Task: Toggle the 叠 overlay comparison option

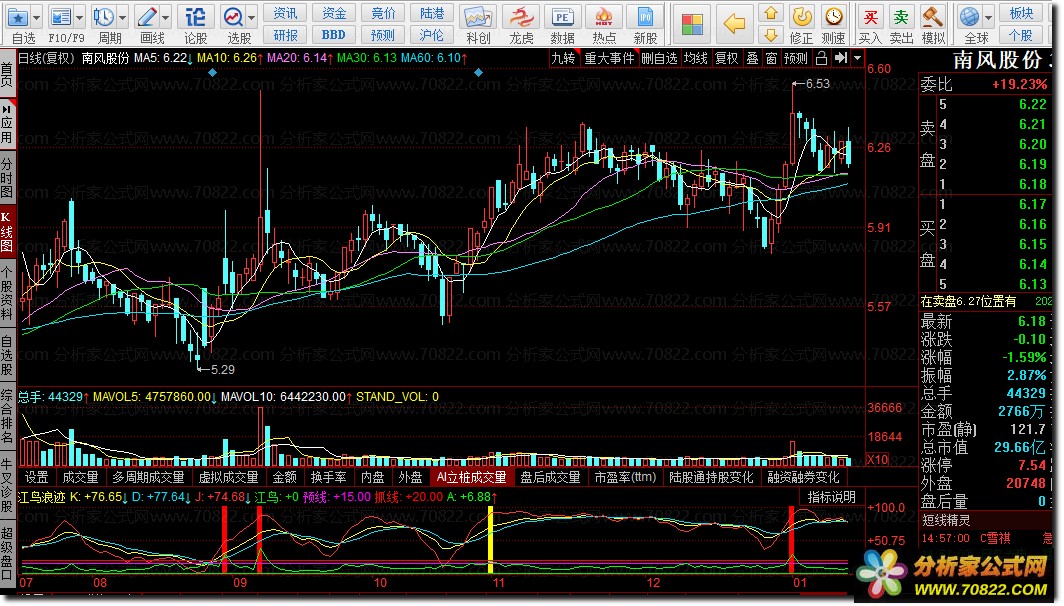Action: [753, 59]
